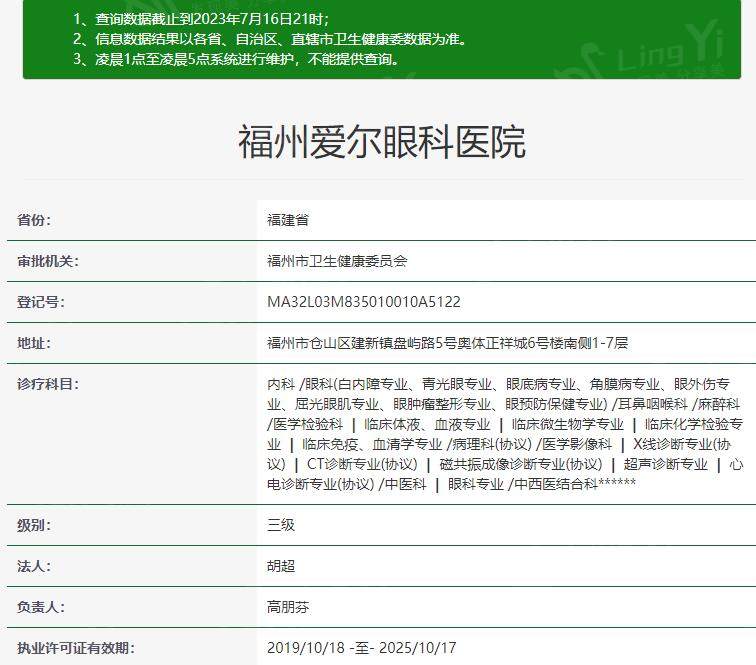Click the legal person name 胡超
The image size is (756, 665).
(x=281, y=566)
